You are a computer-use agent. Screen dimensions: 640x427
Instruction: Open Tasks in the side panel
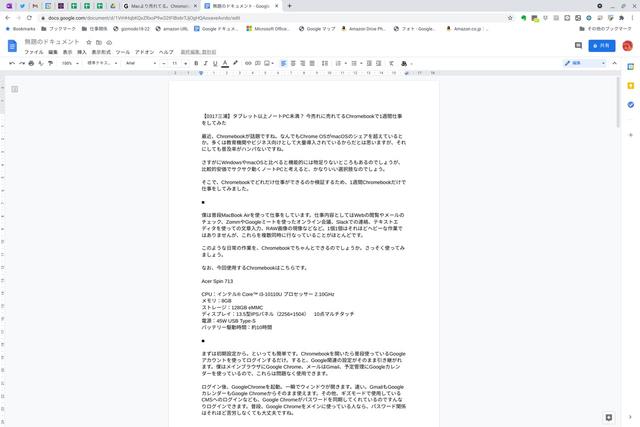click(x=631, y=105)
